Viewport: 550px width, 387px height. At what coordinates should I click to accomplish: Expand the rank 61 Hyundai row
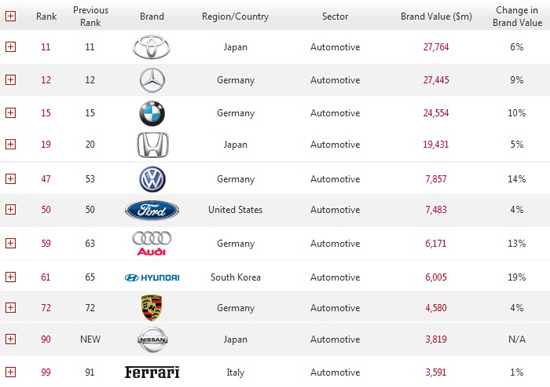coord(11,277)
